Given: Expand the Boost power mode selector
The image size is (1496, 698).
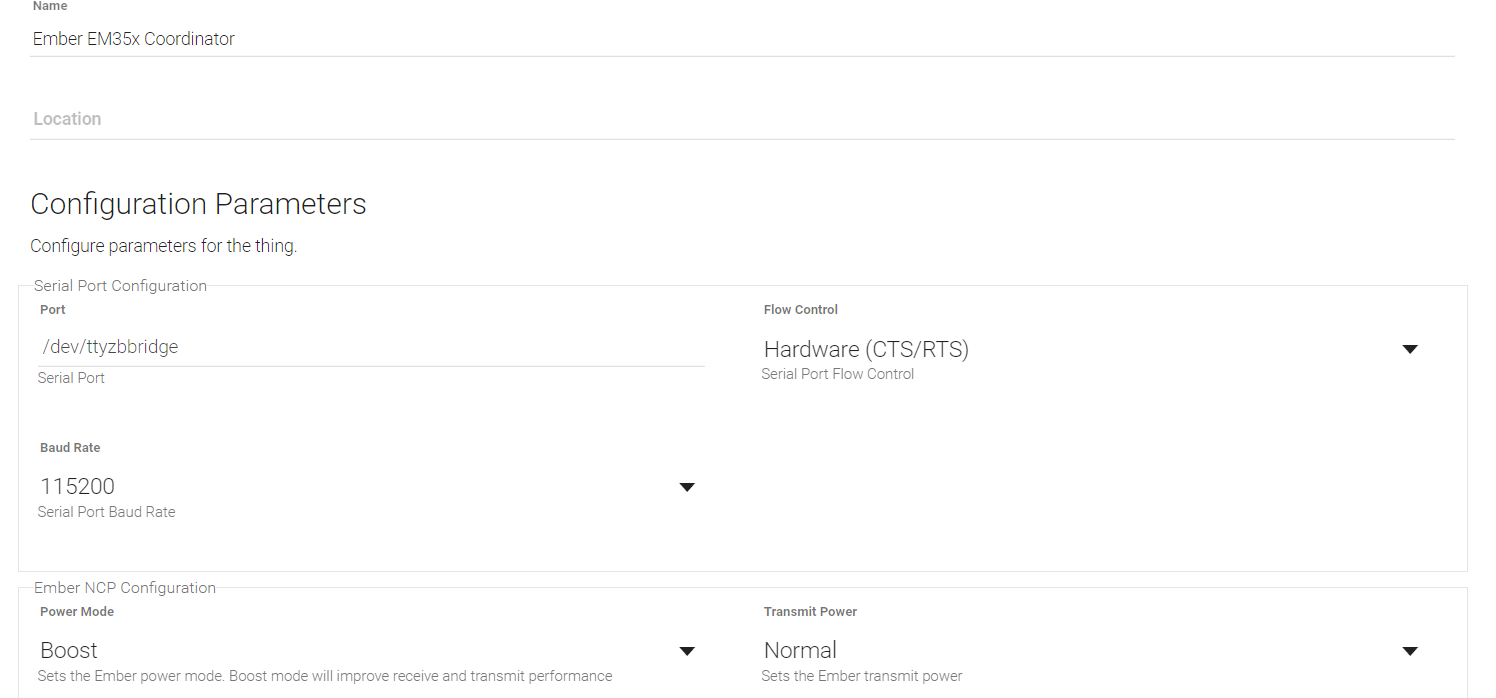Looking at the screenshot, I should pyautogui.click(x=69, y=651).
